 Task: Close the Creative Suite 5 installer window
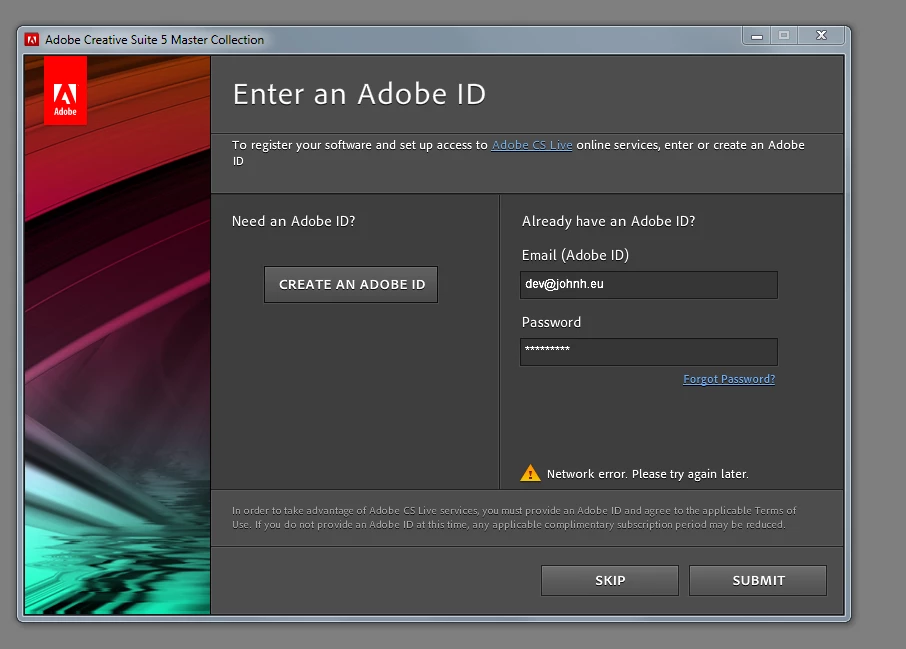[x=821, y=36]
